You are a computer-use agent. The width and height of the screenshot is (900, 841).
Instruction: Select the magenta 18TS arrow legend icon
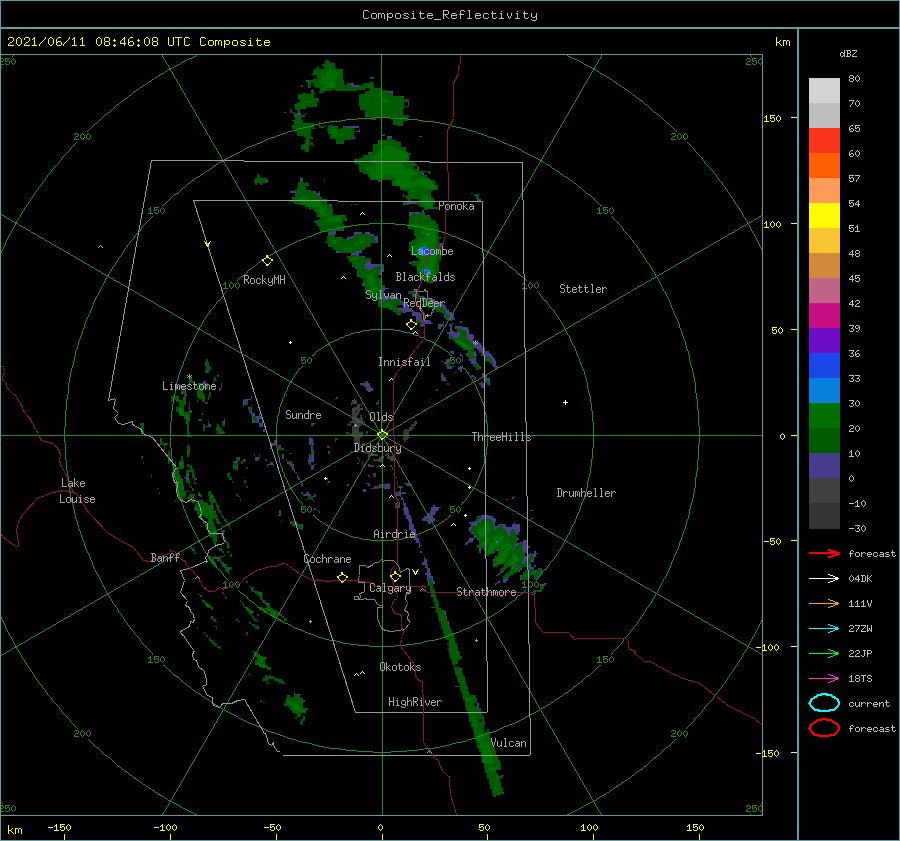click(x=824, y=679)
